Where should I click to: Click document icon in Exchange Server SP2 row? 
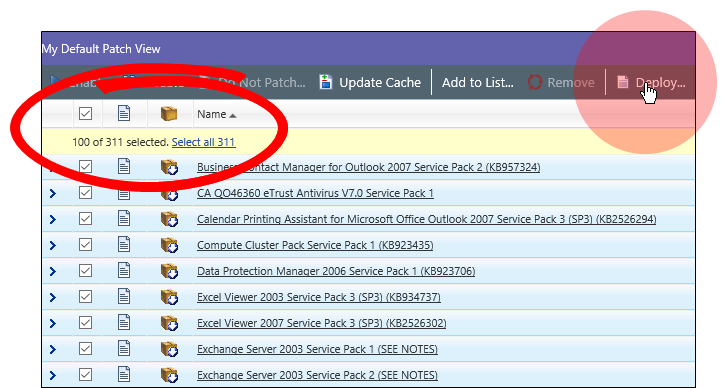[x=124, y=374]
